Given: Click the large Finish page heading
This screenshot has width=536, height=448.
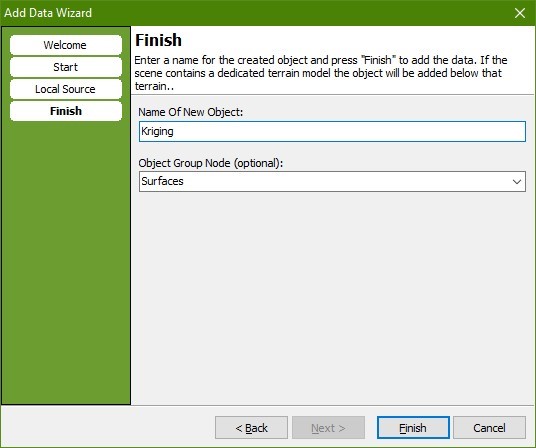Looking at the screenshot, I should click(x=158, y=40).
